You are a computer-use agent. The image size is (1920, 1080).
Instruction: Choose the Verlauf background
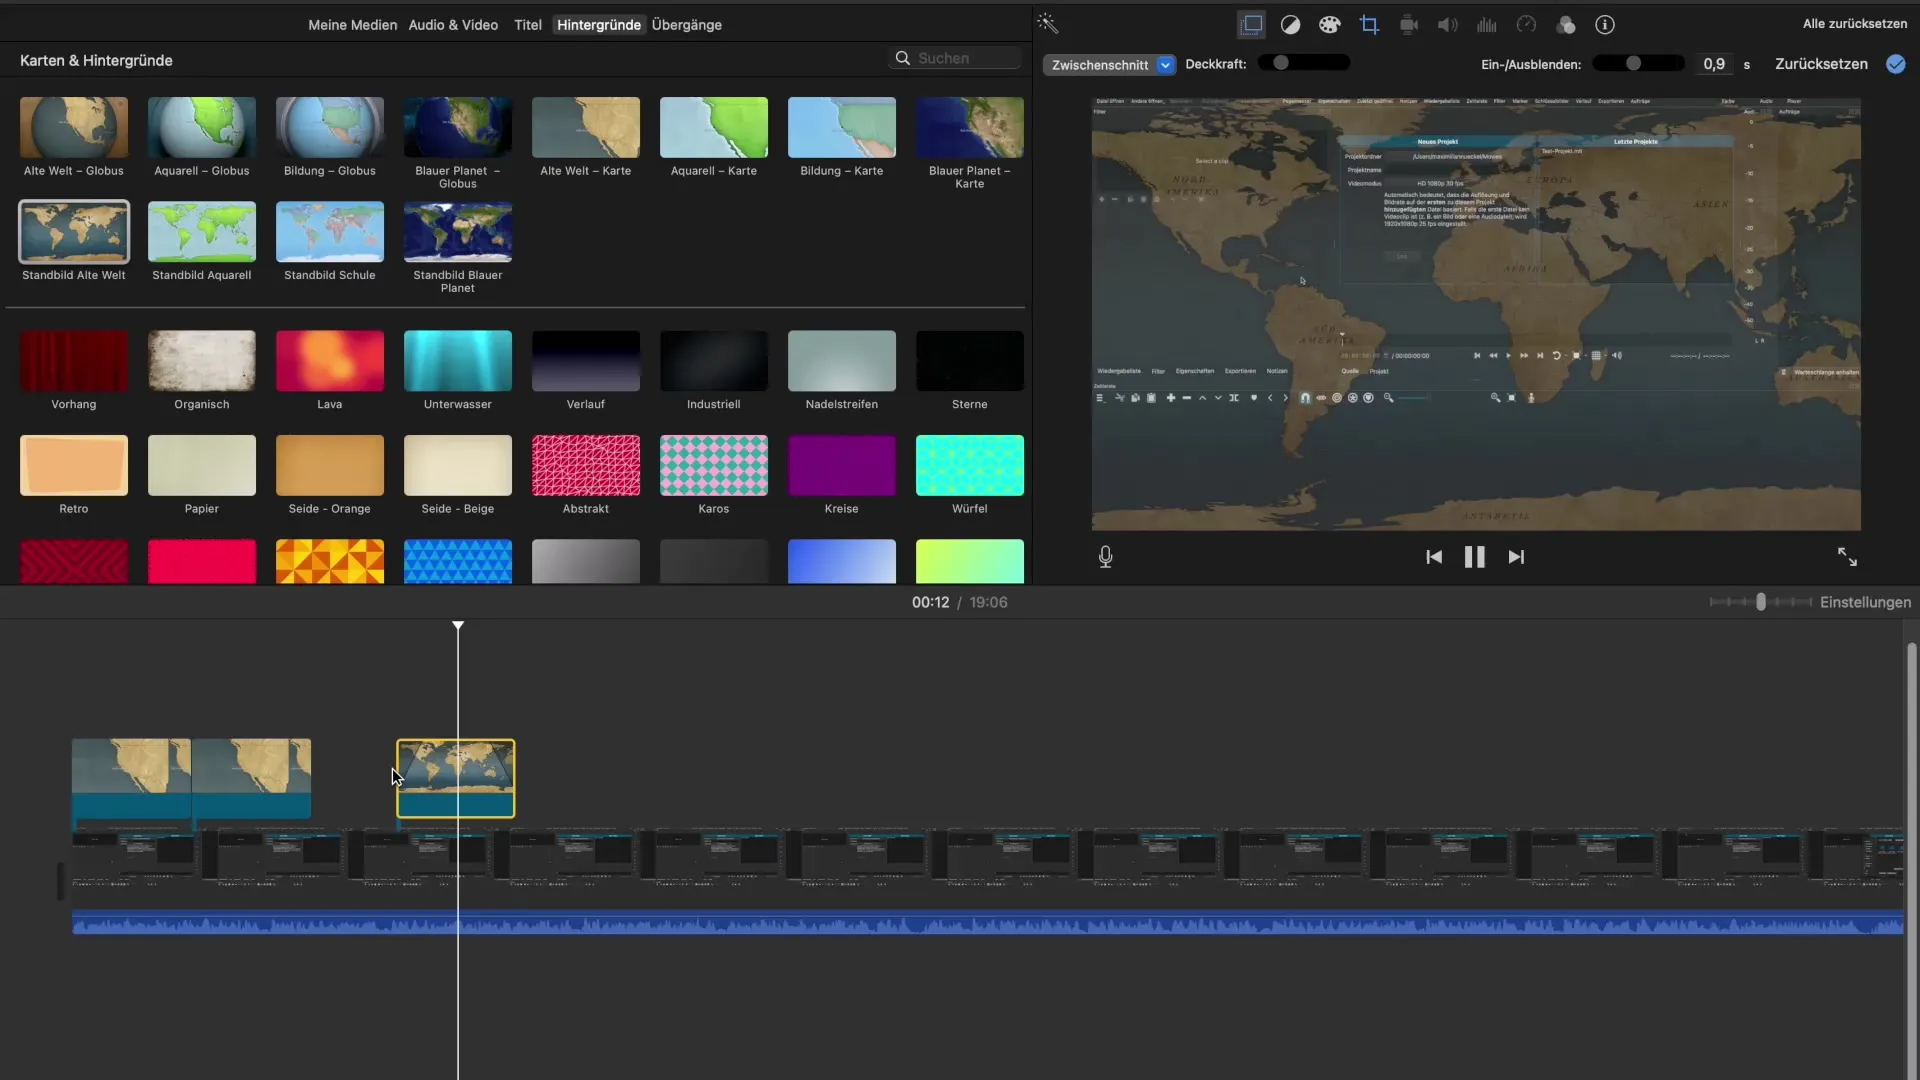[586, 361]
